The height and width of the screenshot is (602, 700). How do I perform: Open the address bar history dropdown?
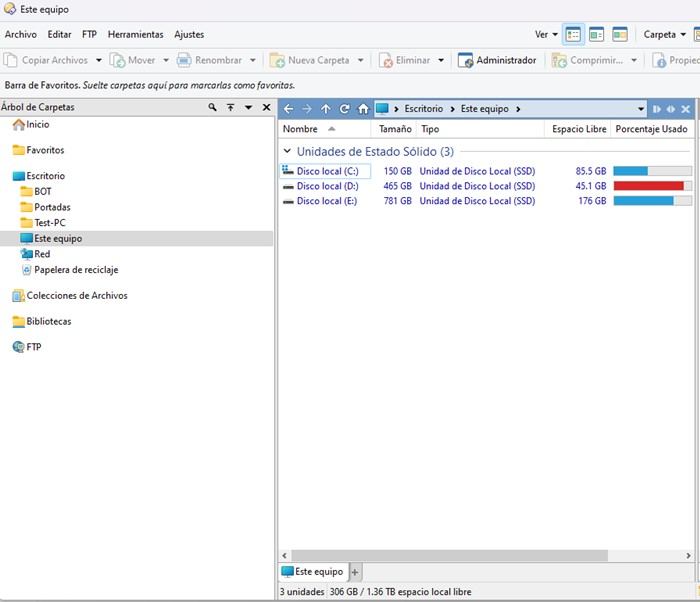pyautogui.click(x=641, y=109)
